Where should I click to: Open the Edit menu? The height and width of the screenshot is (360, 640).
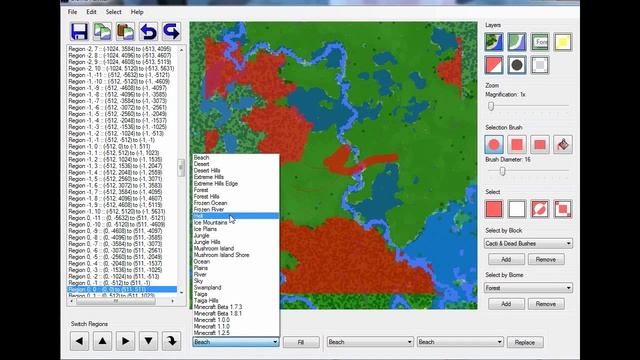[x=91, y=12]
